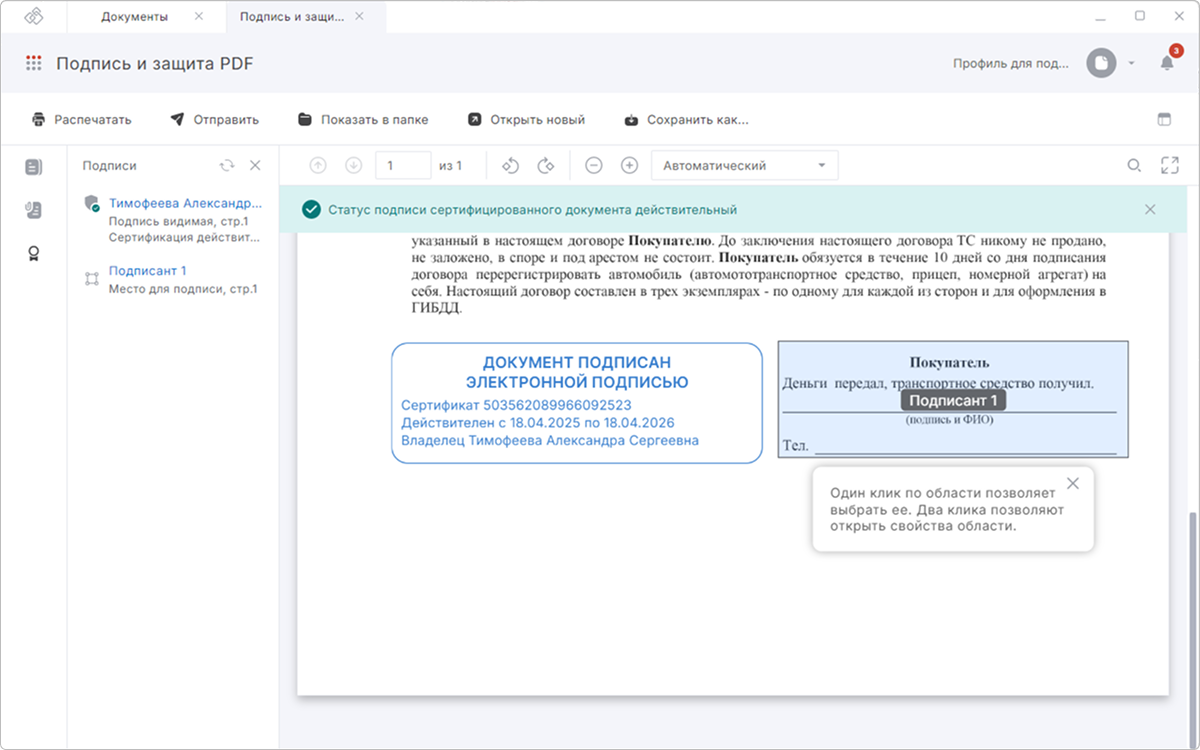Open the document pages sidebar icon
1200x750 pixels.
click(34, 167)
